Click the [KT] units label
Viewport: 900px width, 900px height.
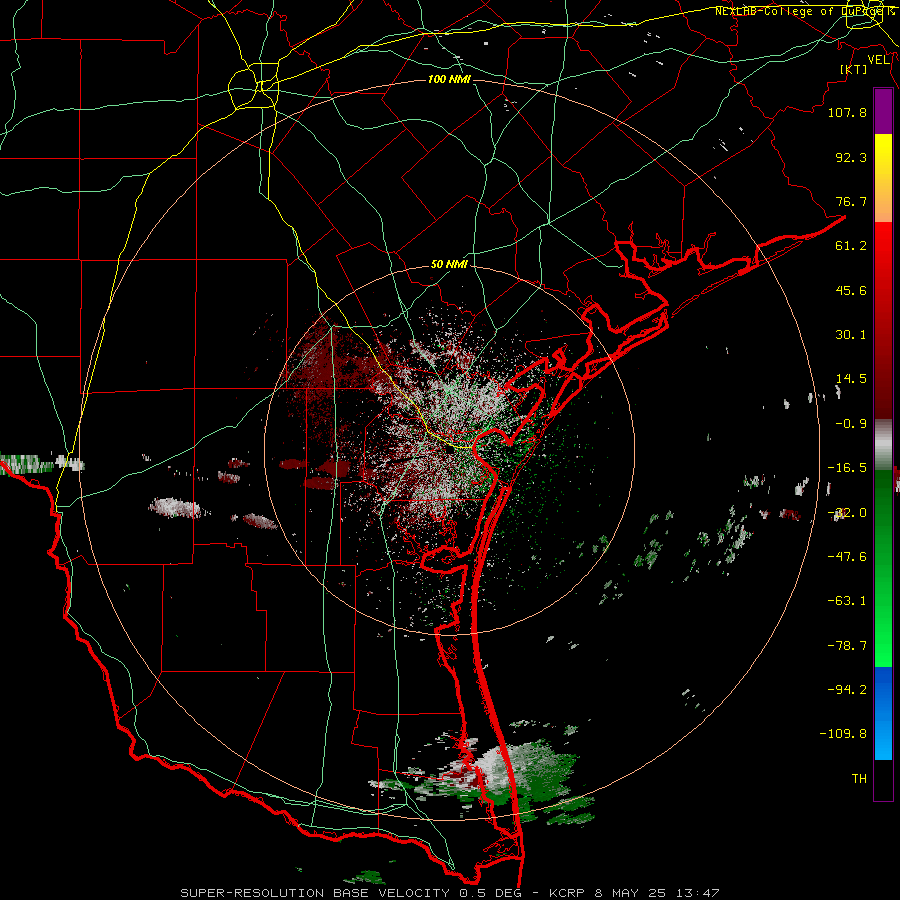pyautogui.click(x=854, y=69)
